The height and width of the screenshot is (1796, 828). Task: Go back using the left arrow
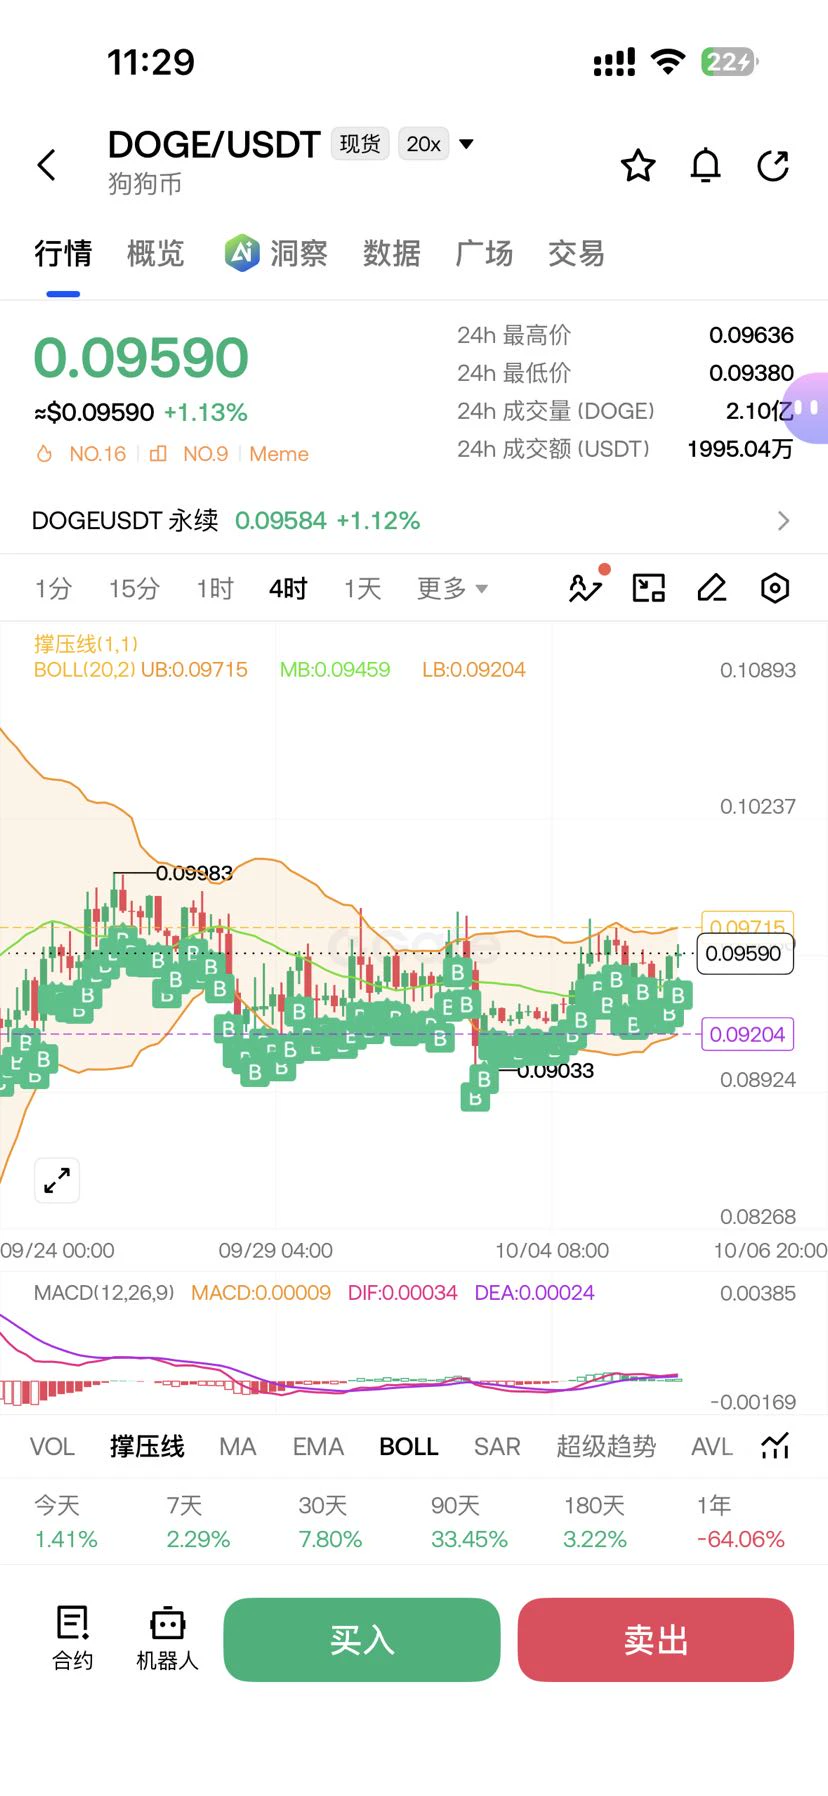[47, 165]
